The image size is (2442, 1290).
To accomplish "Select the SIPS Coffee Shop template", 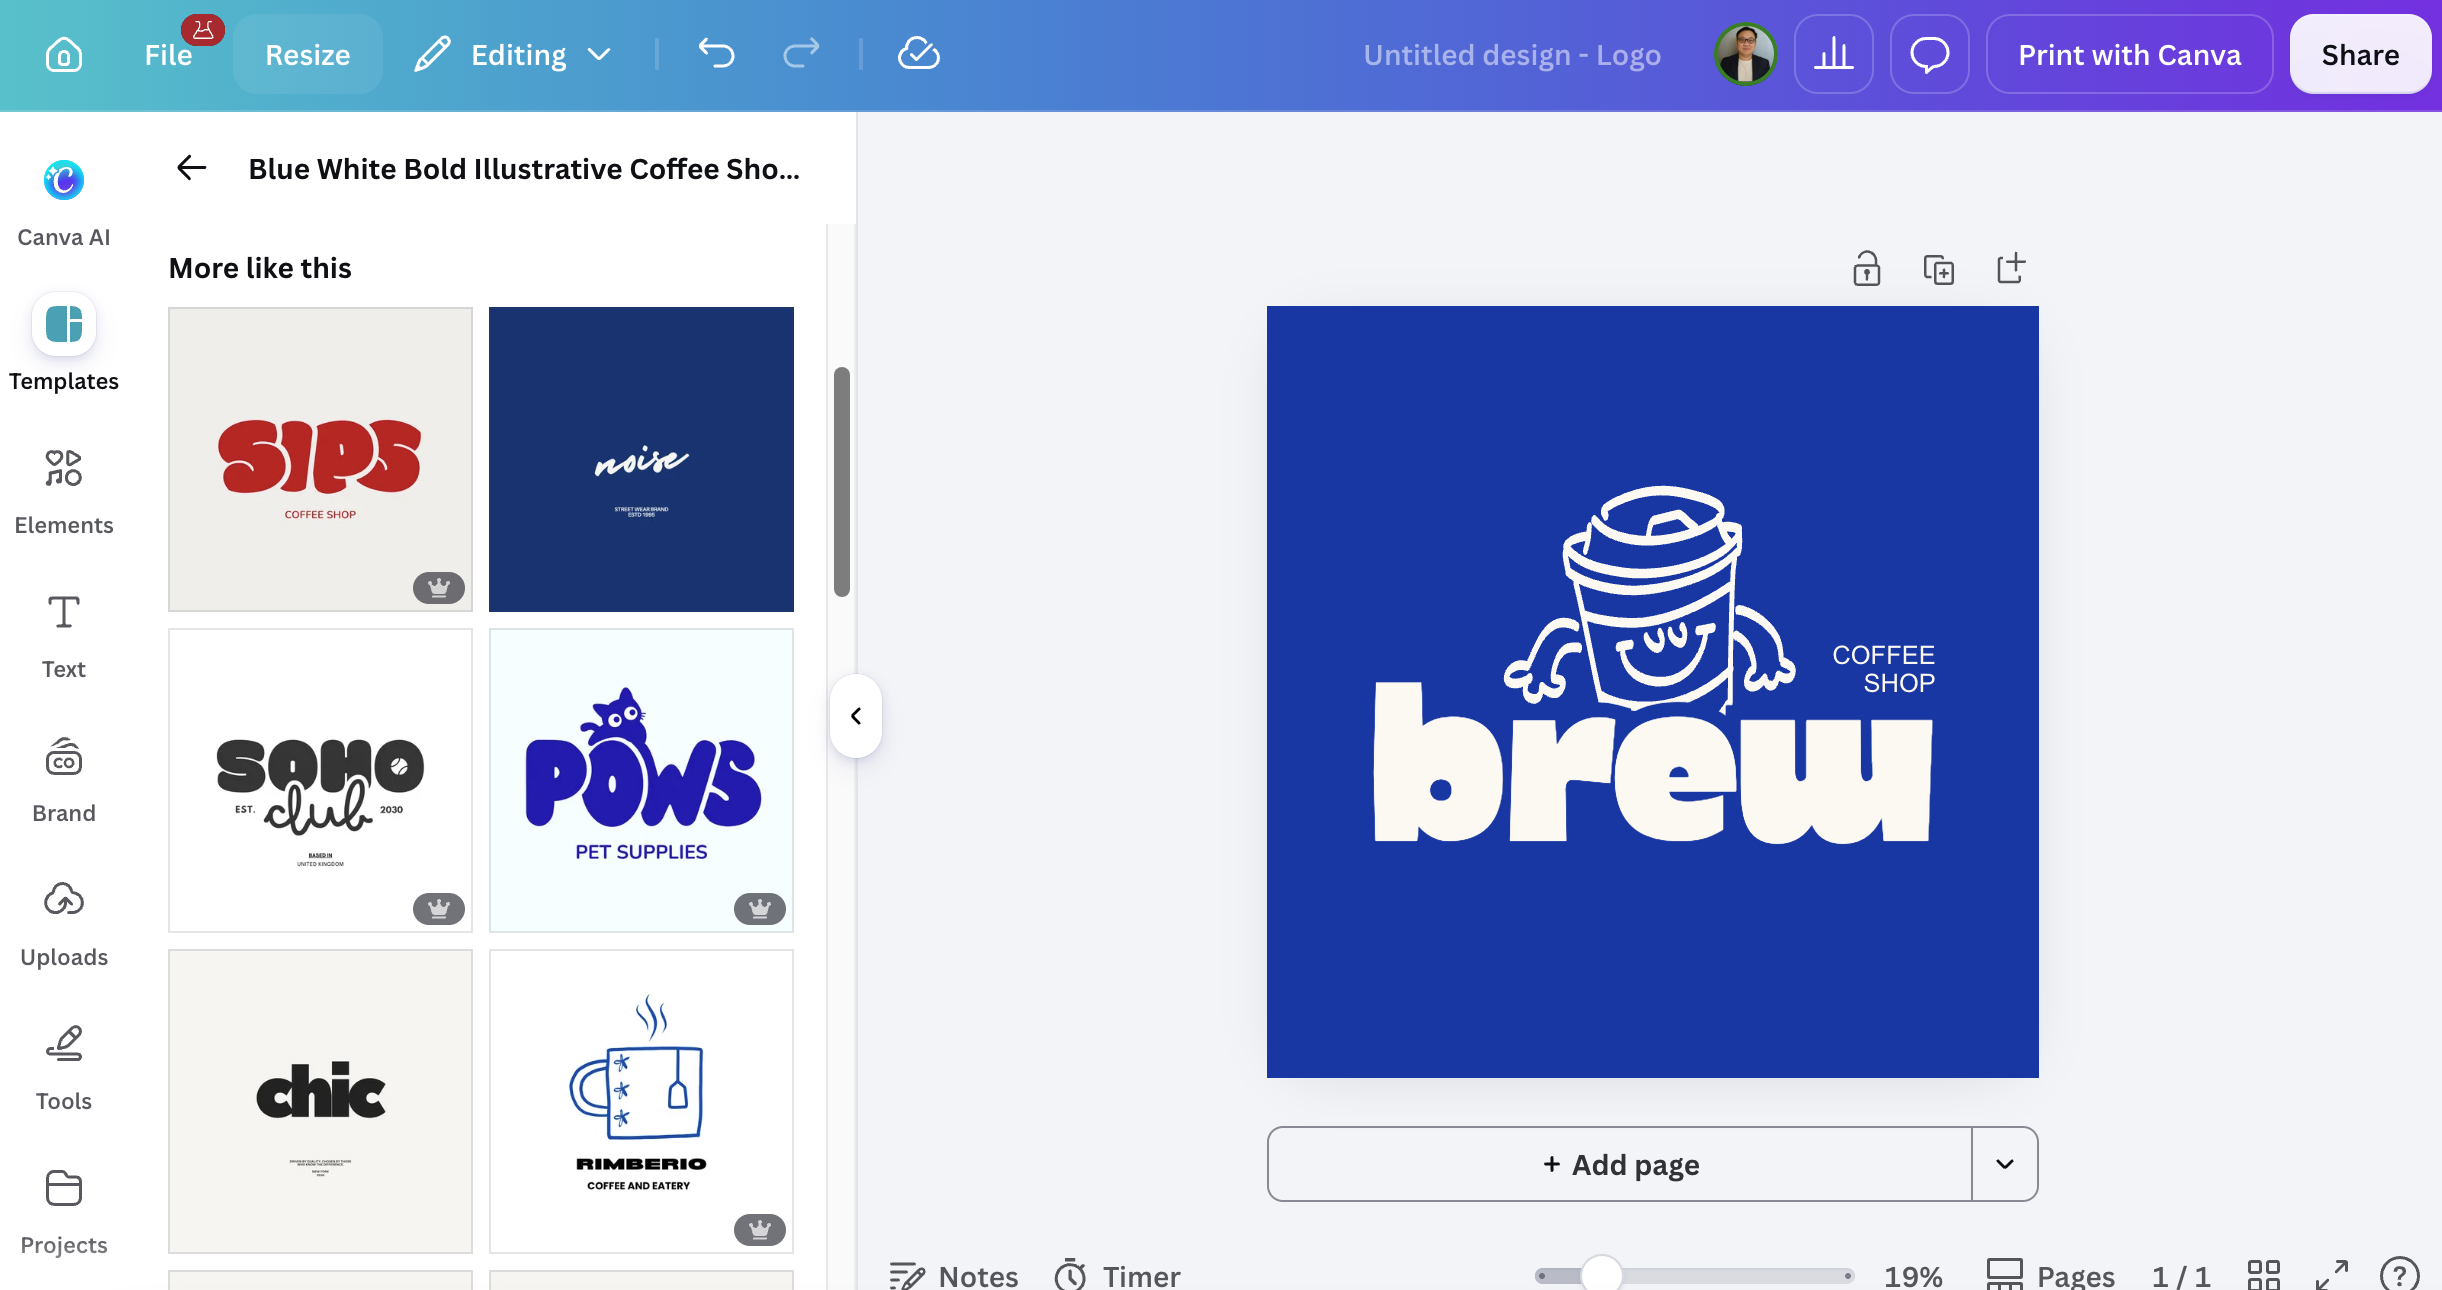I will [x=320, y=459].
